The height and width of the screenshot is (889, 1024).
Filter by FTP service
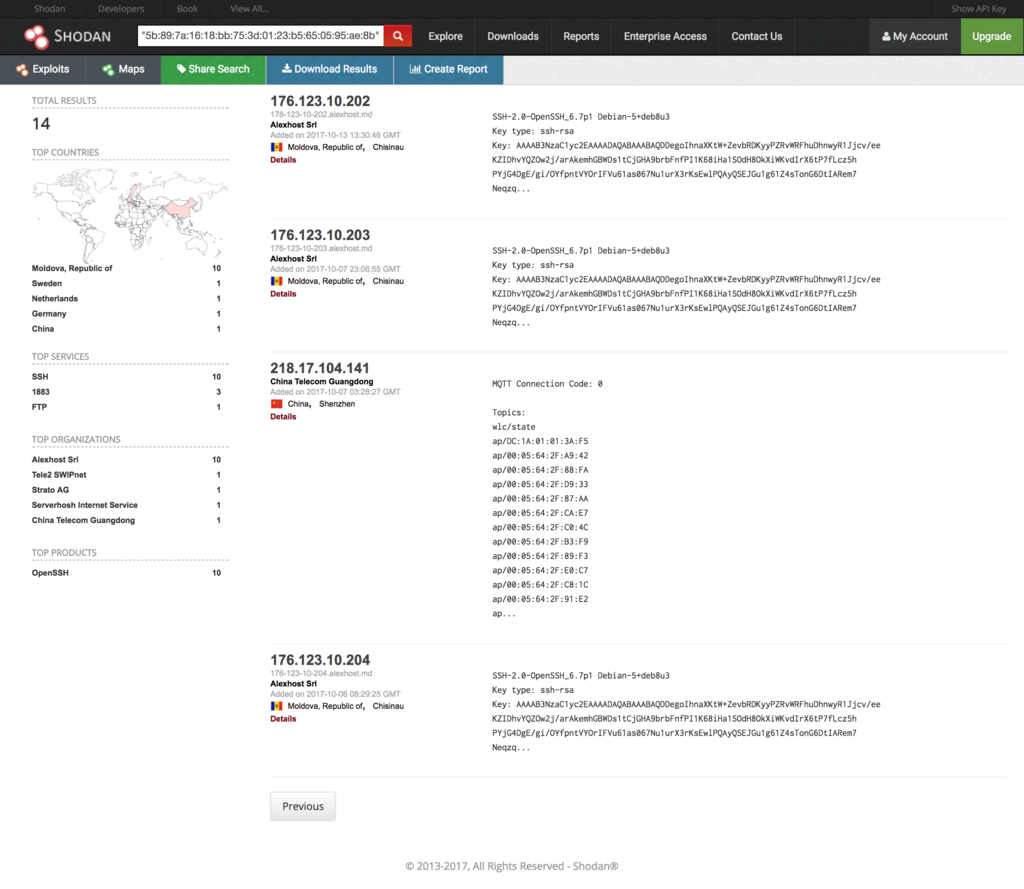pyautogui.click(x=39, y=407)
